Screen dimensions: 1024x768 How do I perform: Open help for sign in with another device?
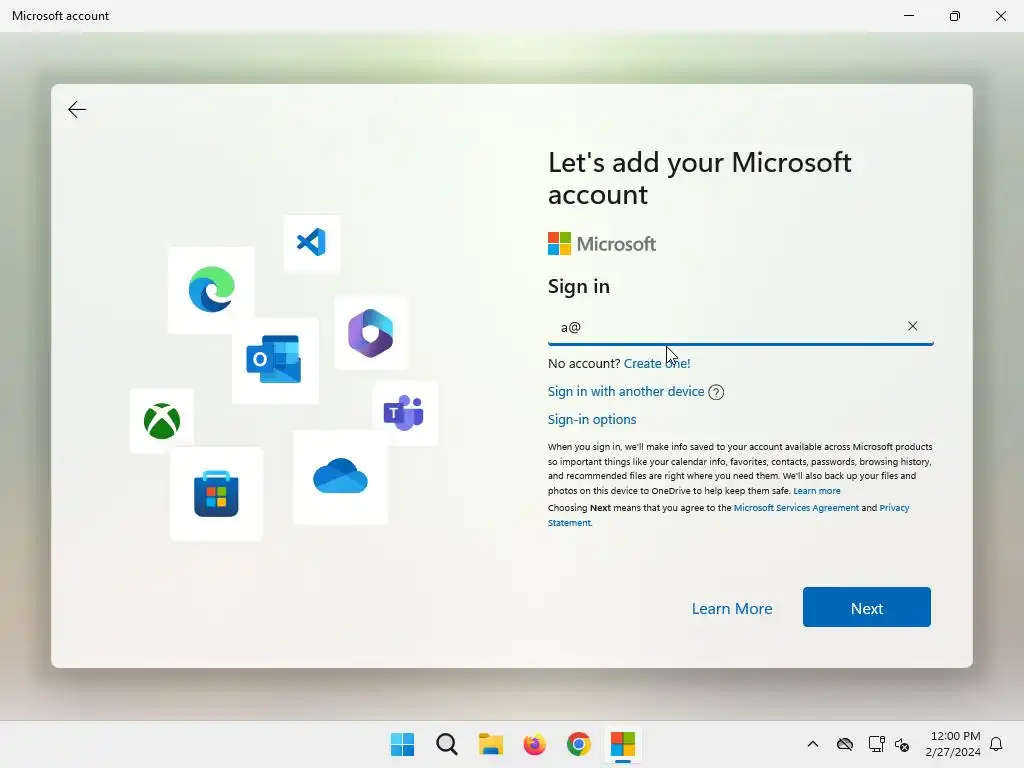click(x=716, y=392)
